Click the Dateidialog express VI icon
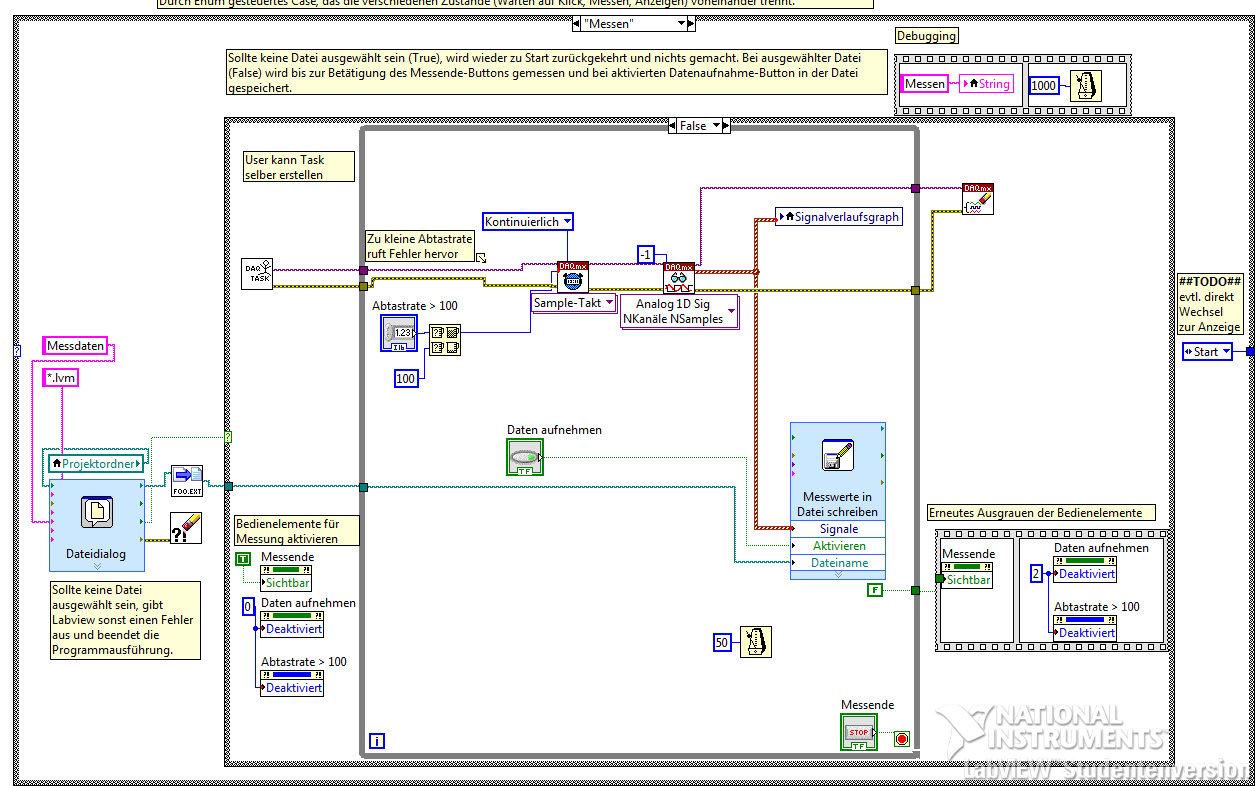Image resolution: width=1255 pixels, height=786 pixels. point(97,511)
